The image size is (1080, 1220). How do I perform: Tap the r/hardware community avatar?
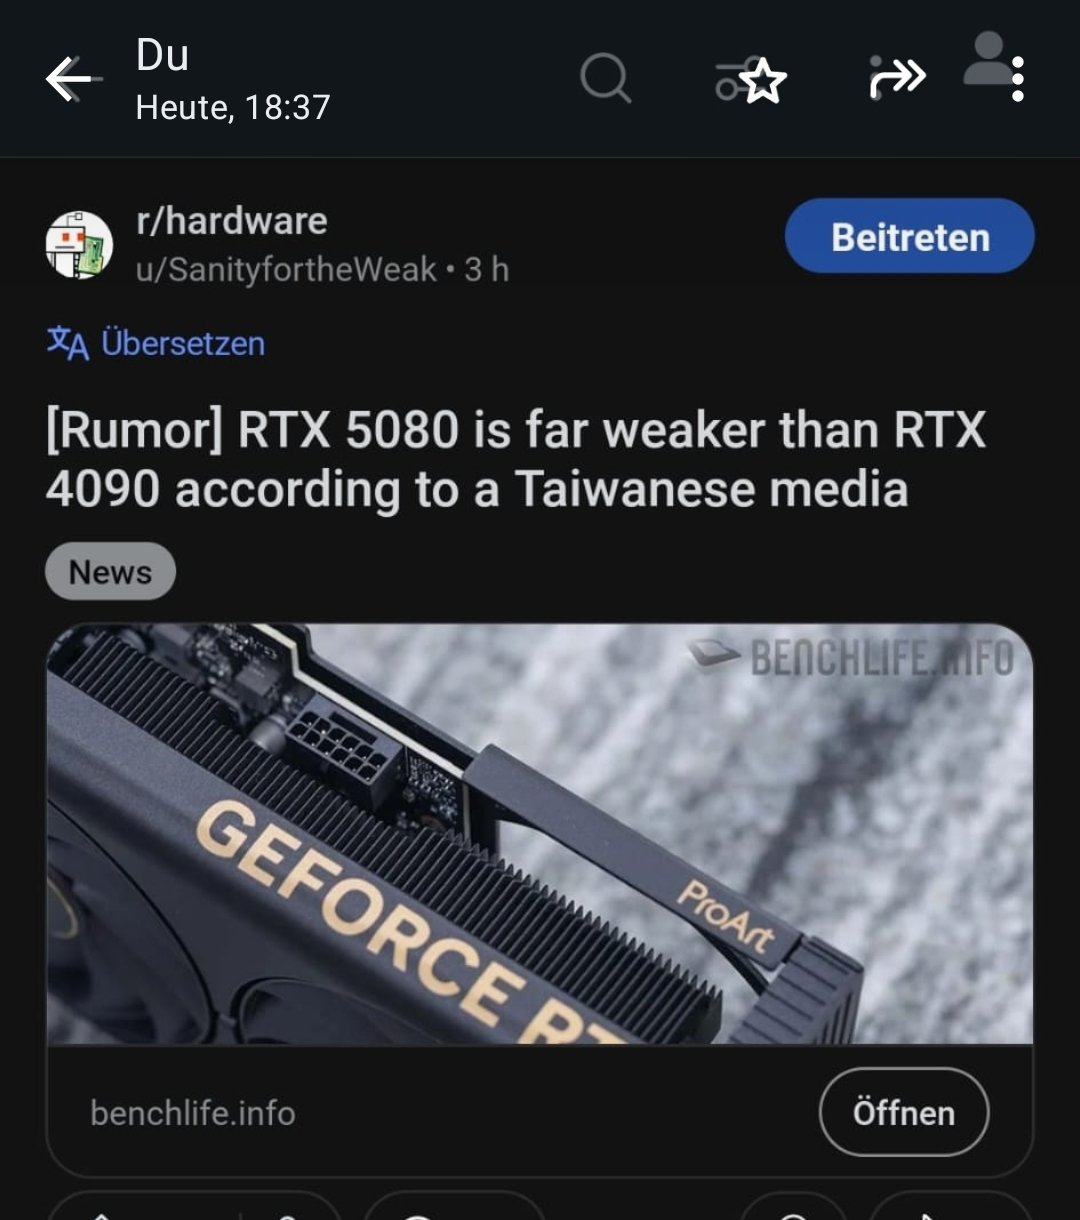[79, 245]
